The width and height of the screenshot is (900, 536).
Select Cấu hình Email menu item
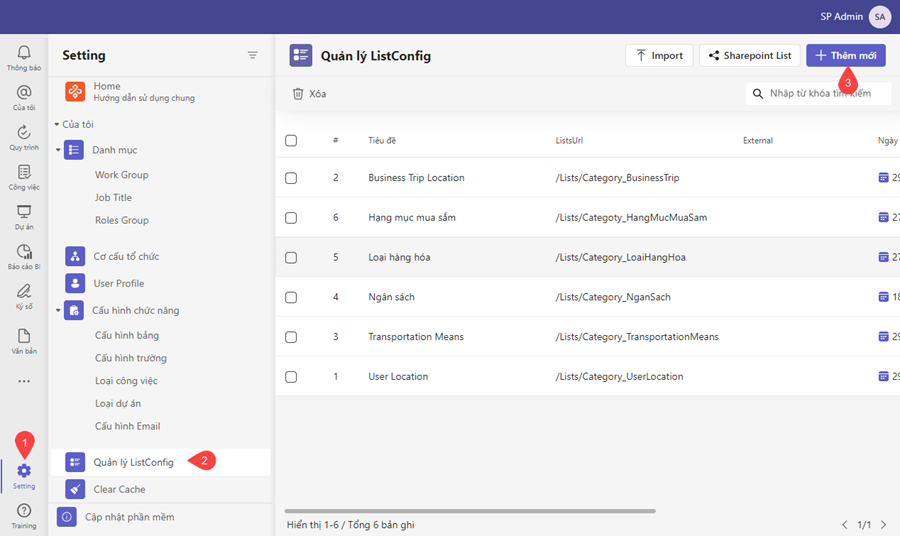coord(127,426)
